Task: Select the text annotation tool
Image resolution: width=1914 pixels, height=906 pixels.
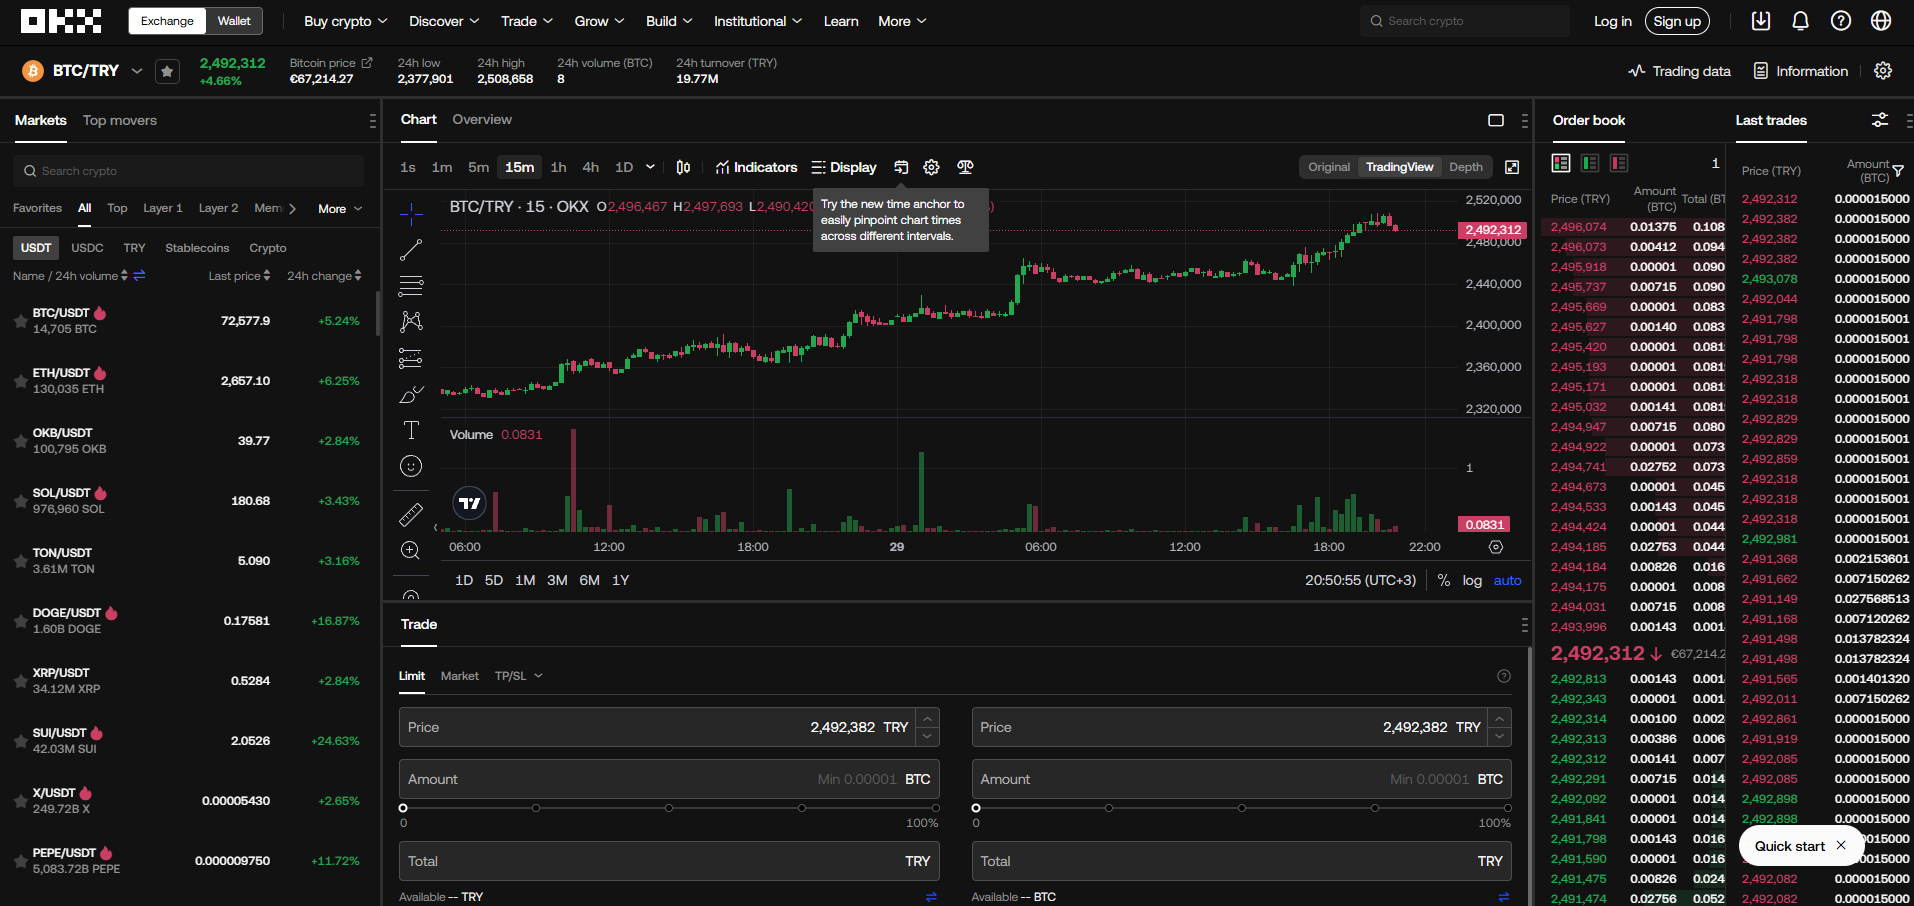Action: 411,430
